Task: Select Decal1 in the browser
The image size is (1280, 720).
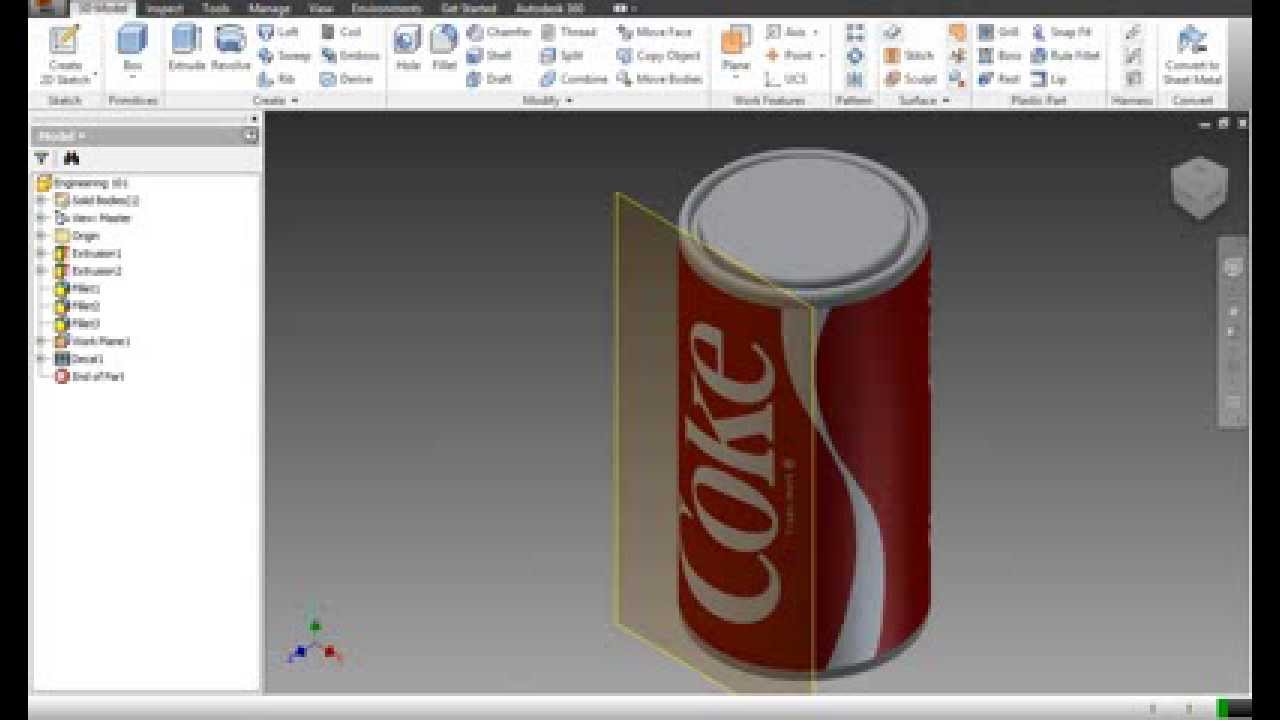Action: [79, 358]
